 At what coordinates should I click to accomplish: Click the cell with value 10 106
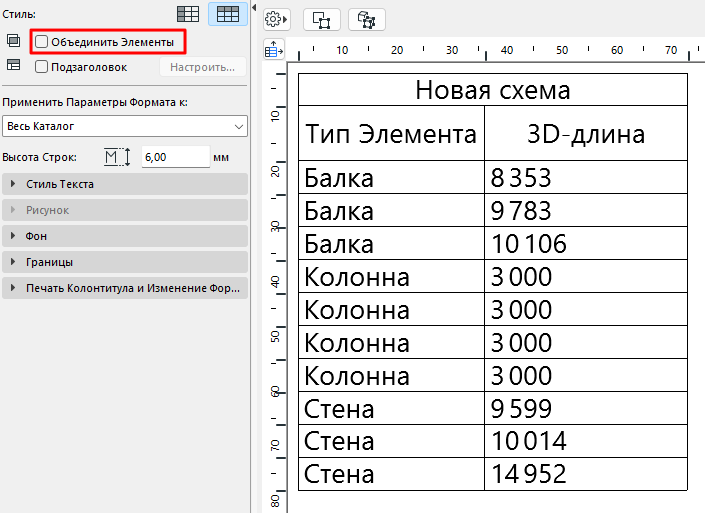click(x=586, y=243)
